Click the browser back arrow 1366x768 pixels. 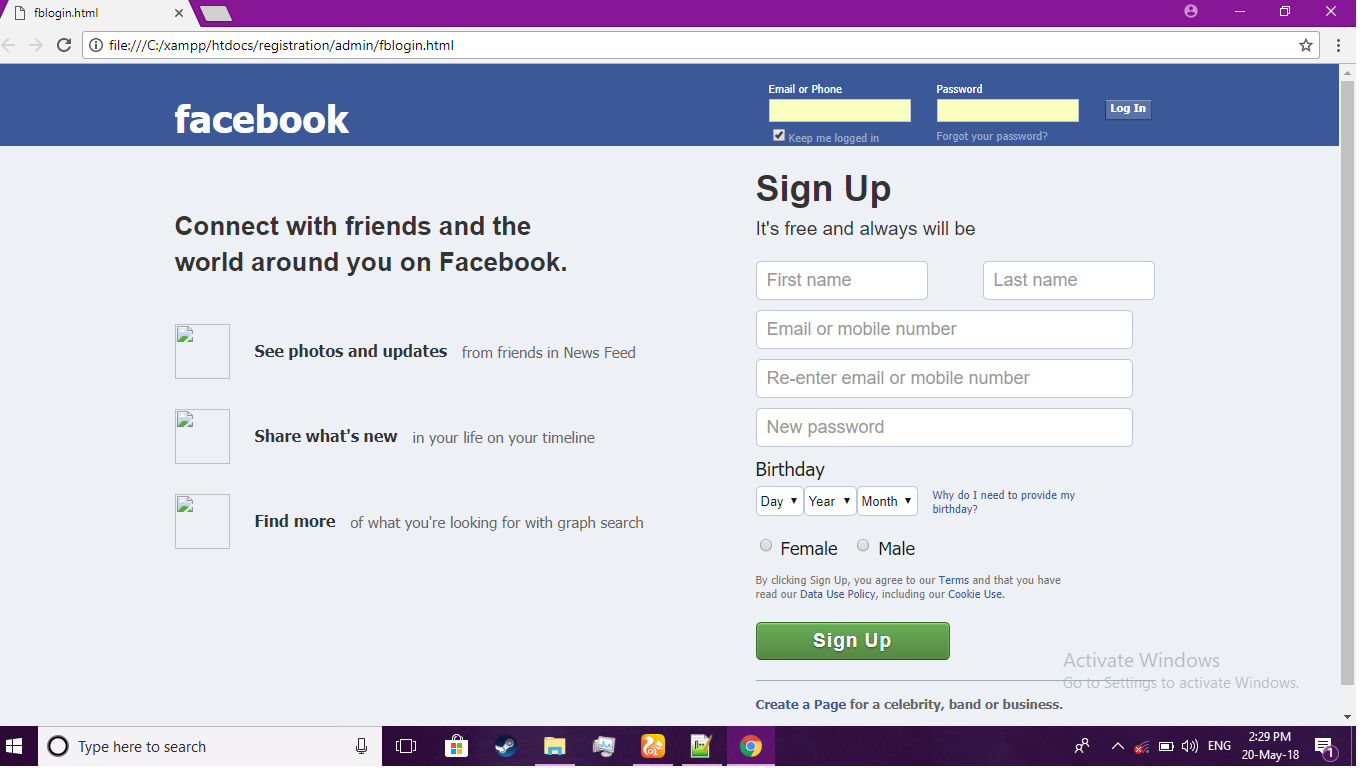(x=9, y=45)
